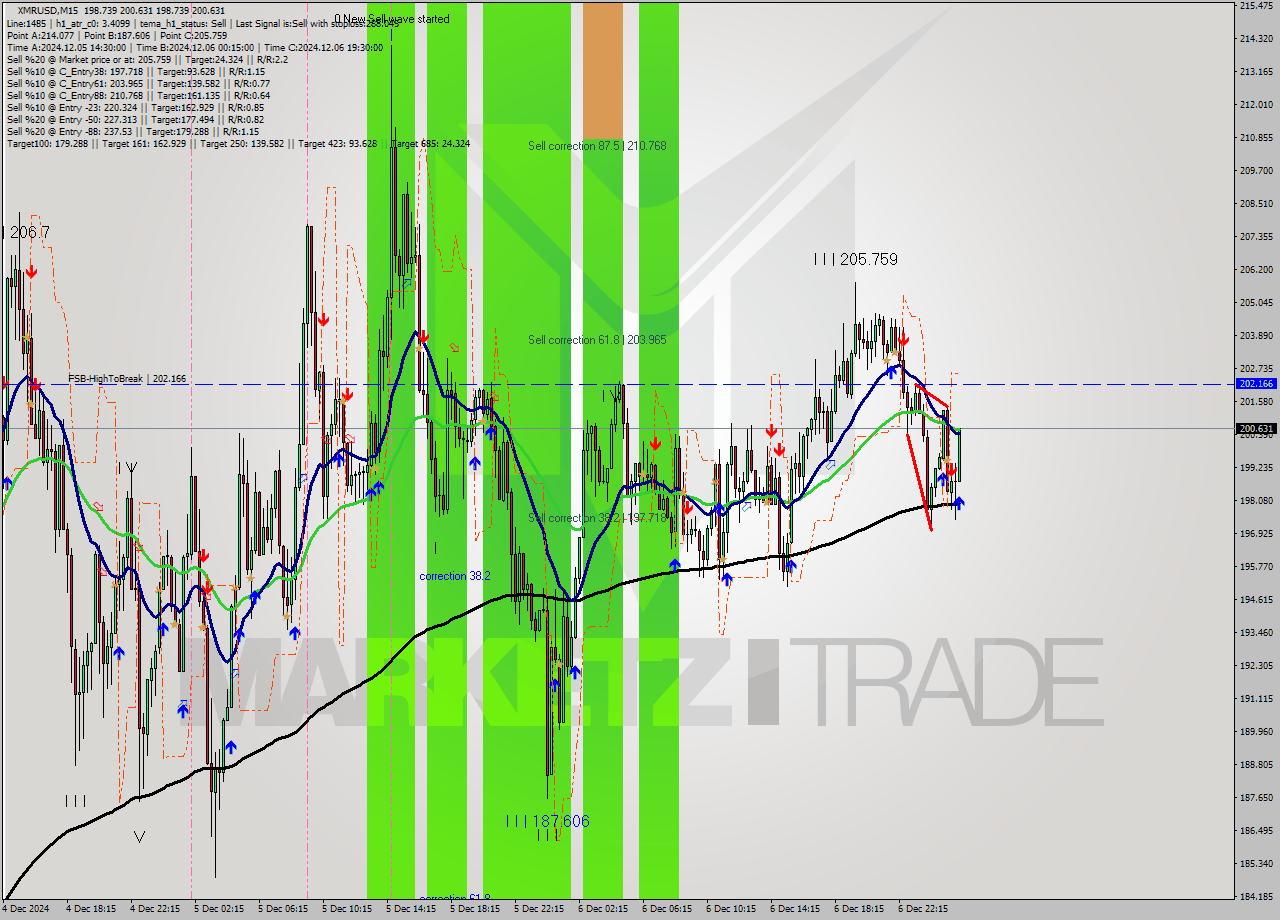
Task: Click the 'Sell %10 @ C_Entry61: 203.965' line
Action: (x=138, y=83)
